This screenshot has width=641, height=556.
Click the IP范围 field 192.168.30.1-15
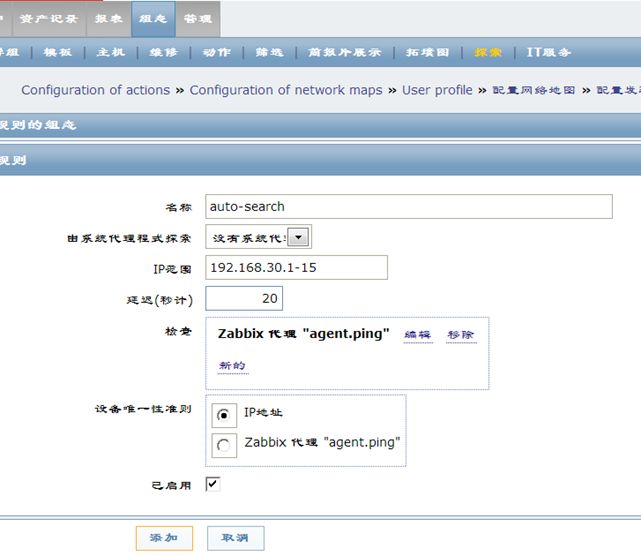tap(296, 267)
